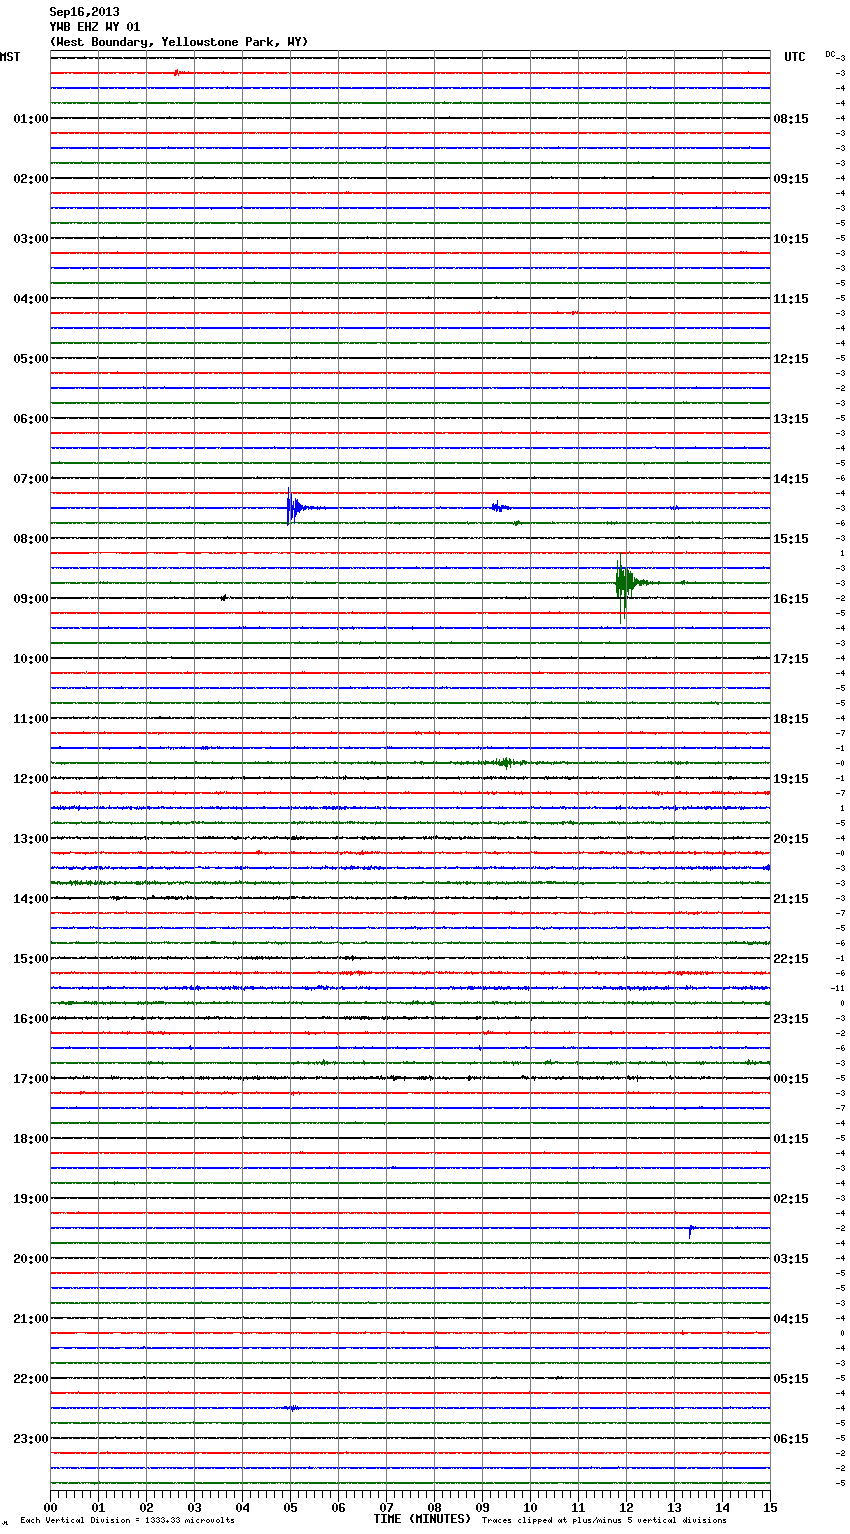This screenshot has height=1534, width=850.
Task: Select the '10' minute tick label on the bottom axis
Action: (x=530, y=1507)
